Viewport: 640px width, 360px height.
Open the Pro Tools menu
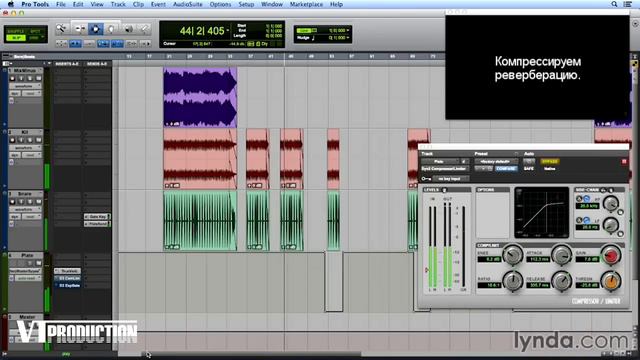pos(35,4)
